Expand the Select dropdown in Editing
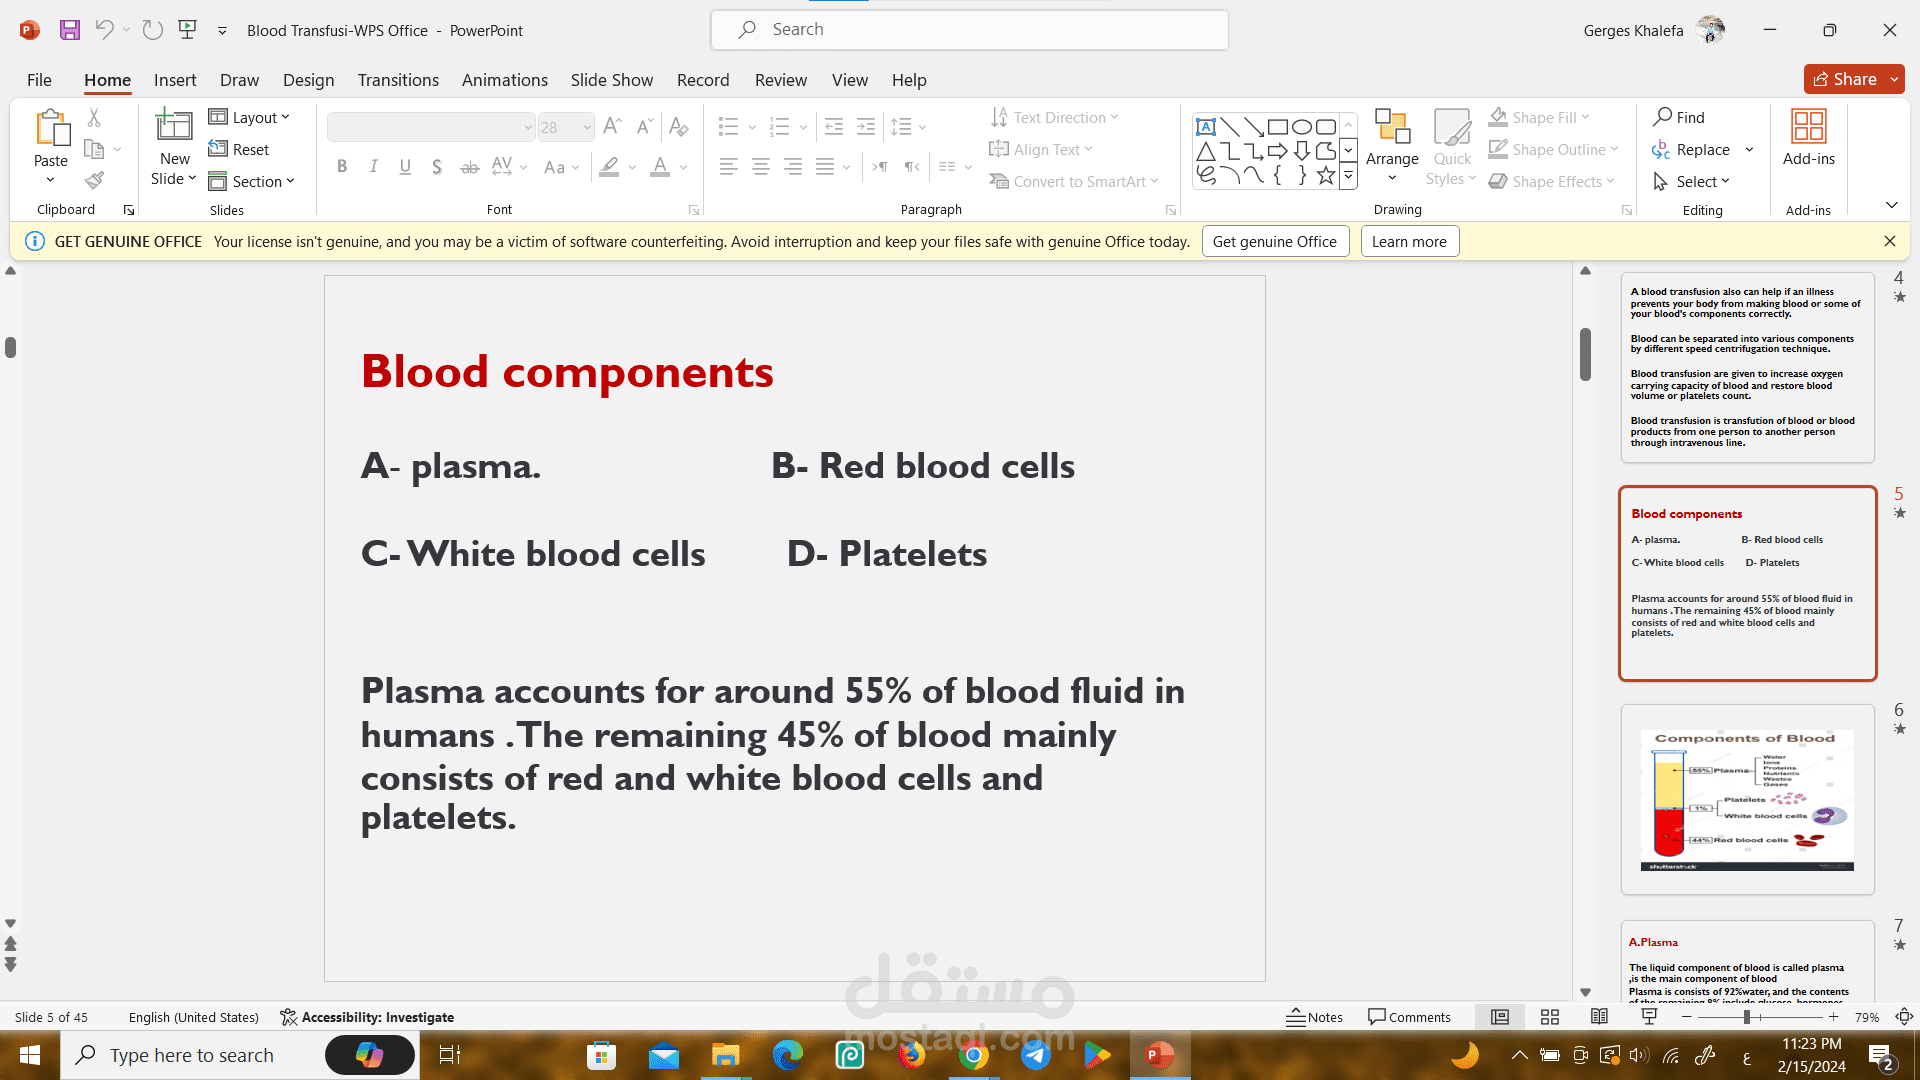This screenshot has height=1080, width=1920. 1691,181
